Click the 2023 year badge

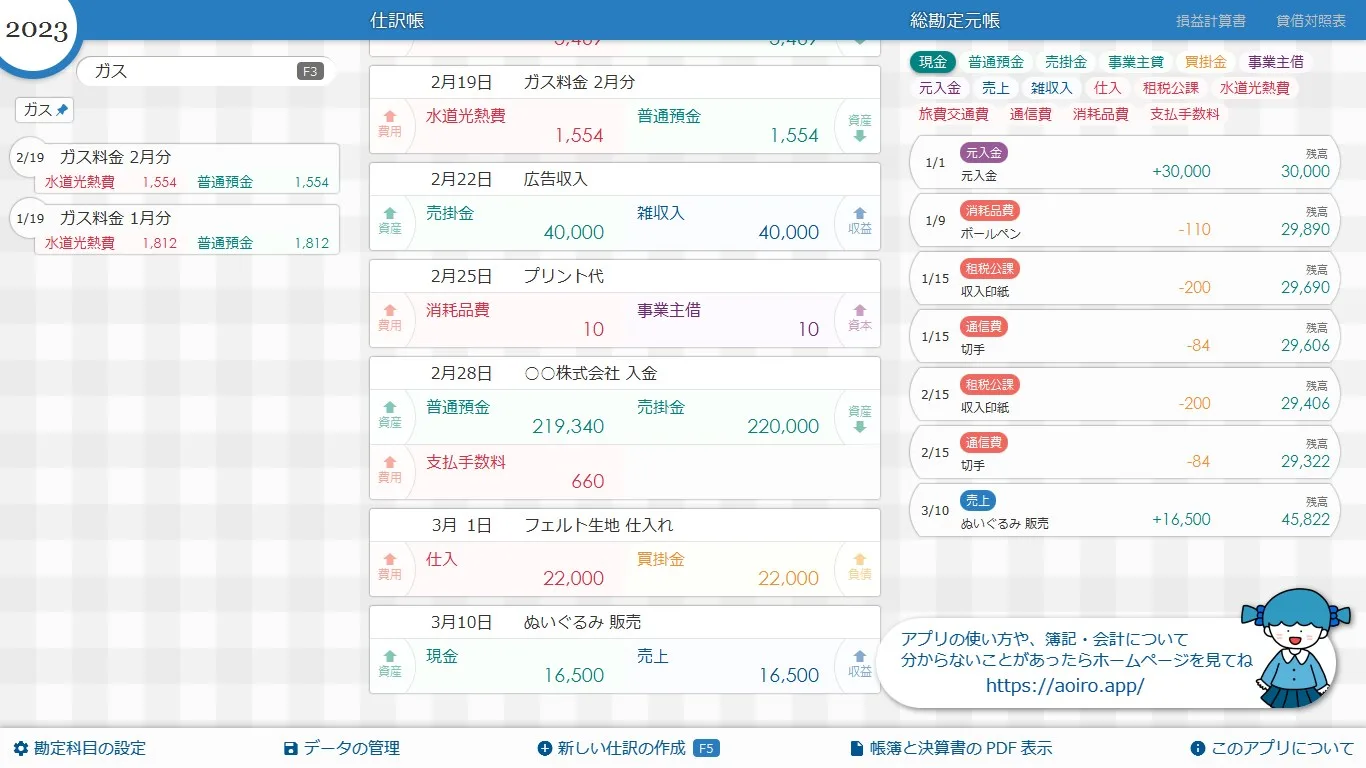pos(36,29)
